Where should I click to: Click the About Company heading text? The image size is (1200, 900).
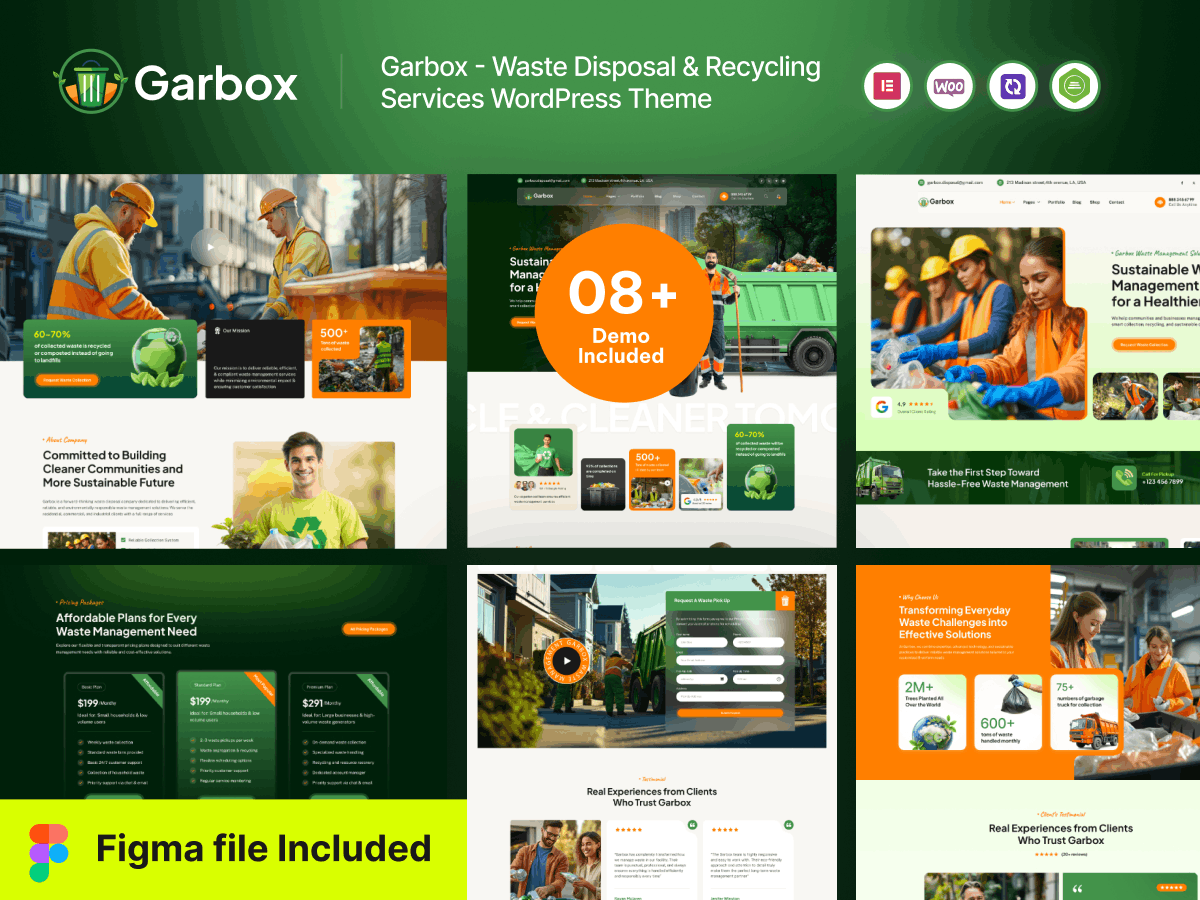tap(65, 440)
